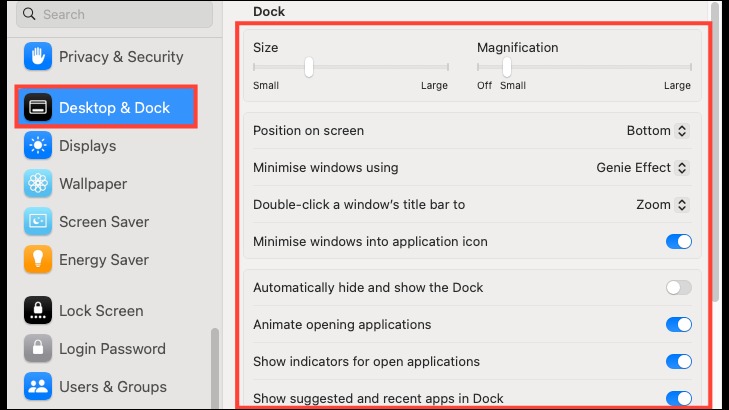Select Wallpaper label in sidebar
The height and width of the screenshot is (410, 729).
[x=93, y=184]
